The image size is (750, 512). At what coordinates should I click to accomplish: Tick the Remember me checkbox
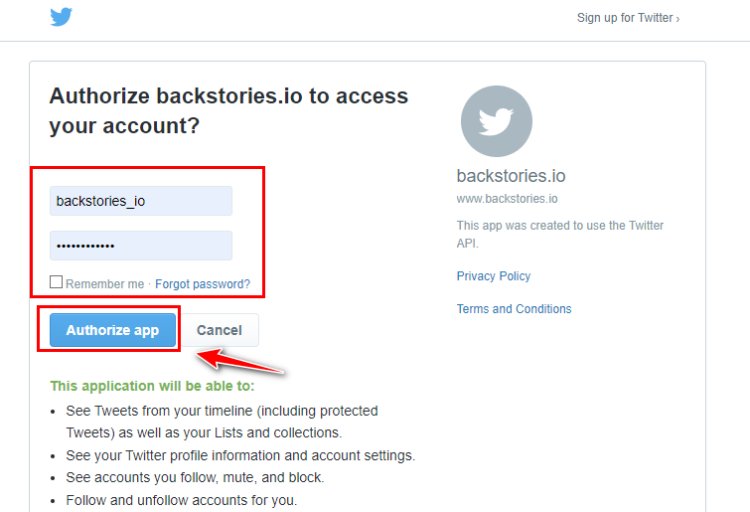click(x=56, y=282)
